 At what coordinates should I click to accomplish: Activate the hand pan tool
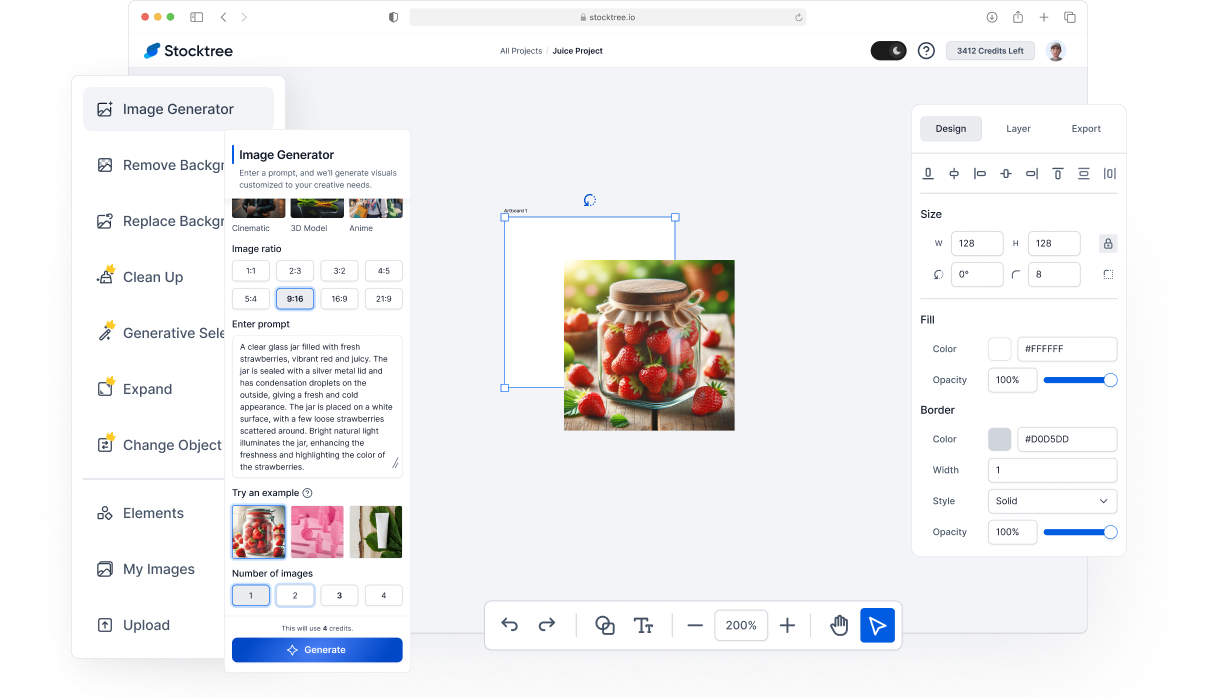[x=839, y=625]
